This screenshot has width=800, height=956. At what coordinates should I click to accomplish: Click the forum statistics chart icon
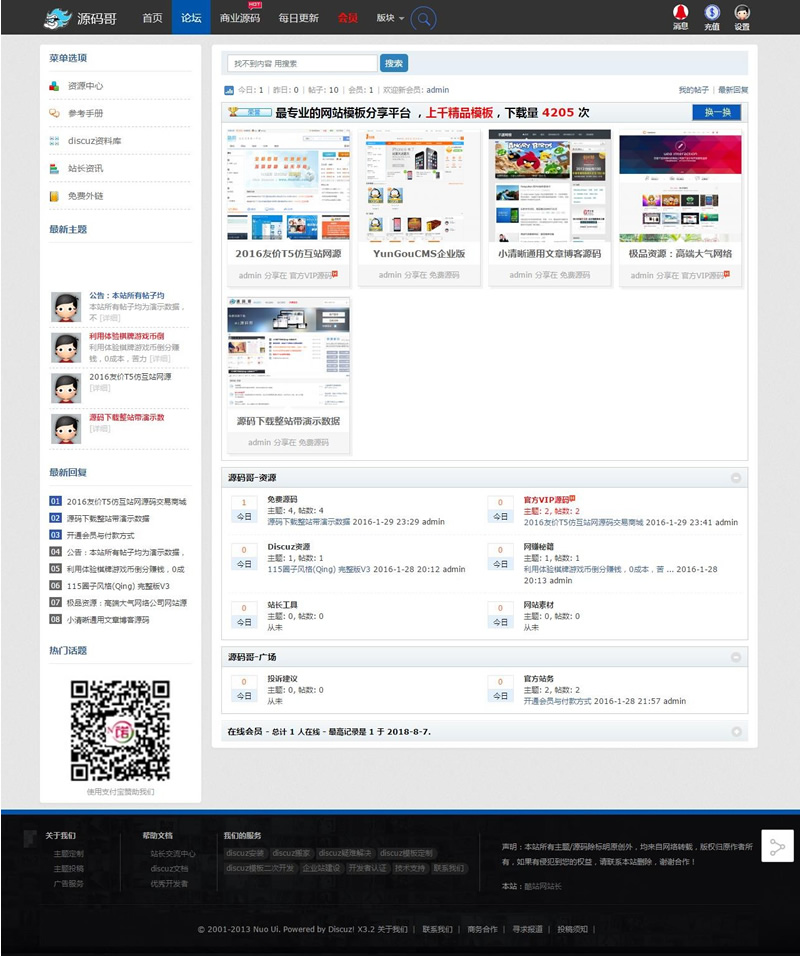[229, 90]
